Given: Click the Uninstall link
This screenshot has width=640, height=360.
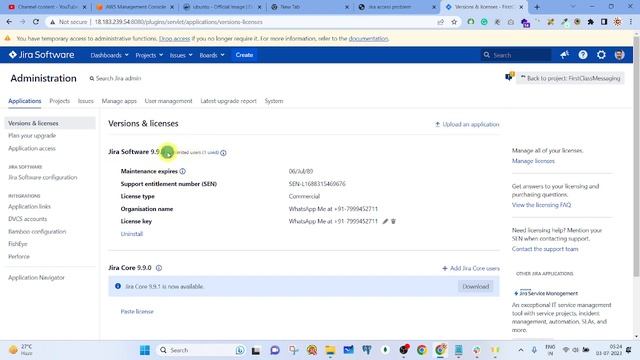Looking at the screenshot, I should point(132,234).
